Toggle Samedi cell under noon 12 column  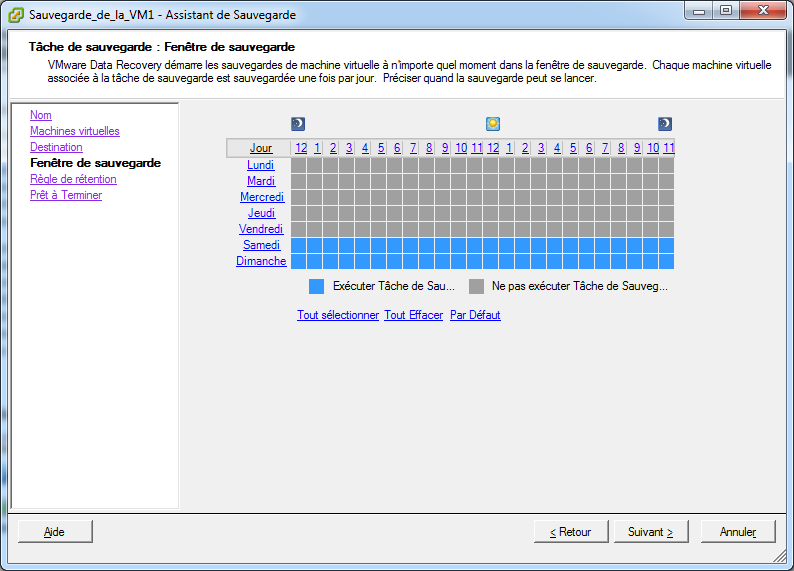490,246
